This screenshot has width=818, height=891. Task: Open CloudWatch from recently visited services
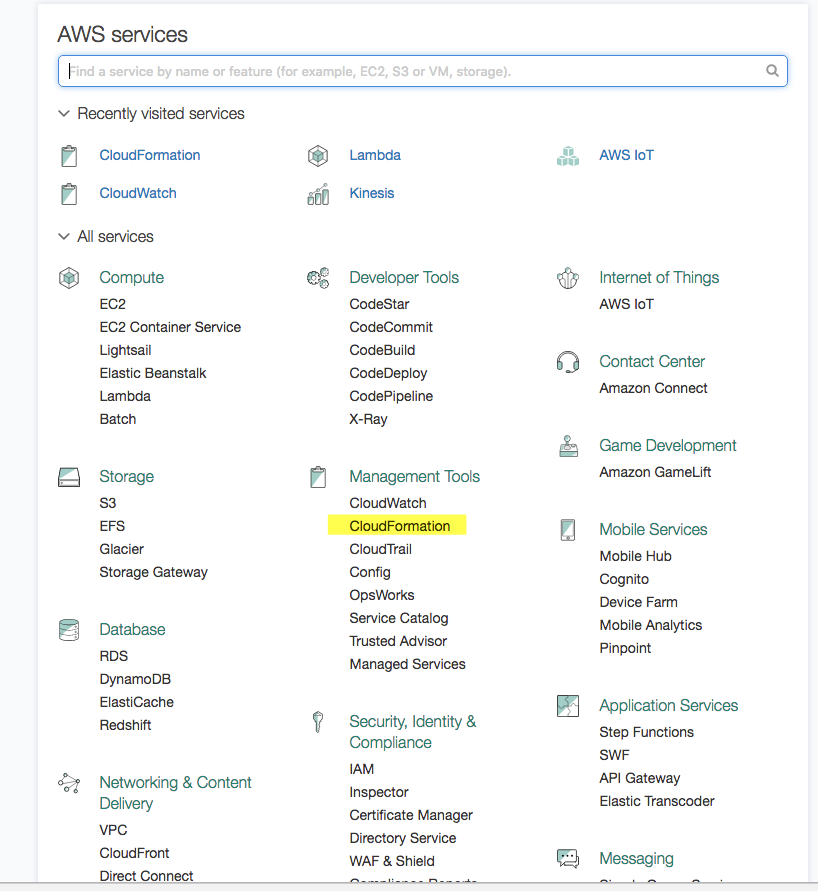138,193
